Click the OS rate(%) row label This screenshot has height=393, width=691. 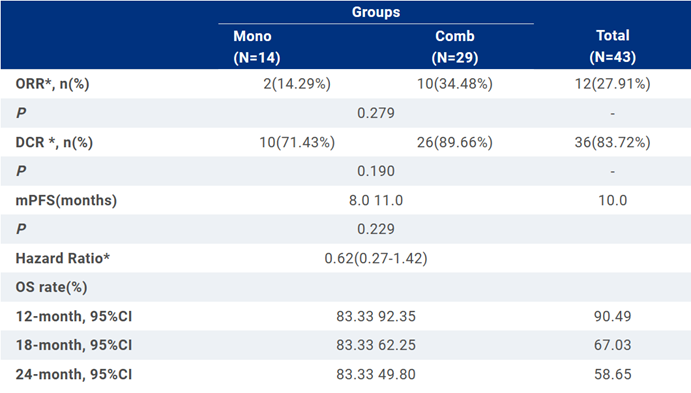[52, 287]
